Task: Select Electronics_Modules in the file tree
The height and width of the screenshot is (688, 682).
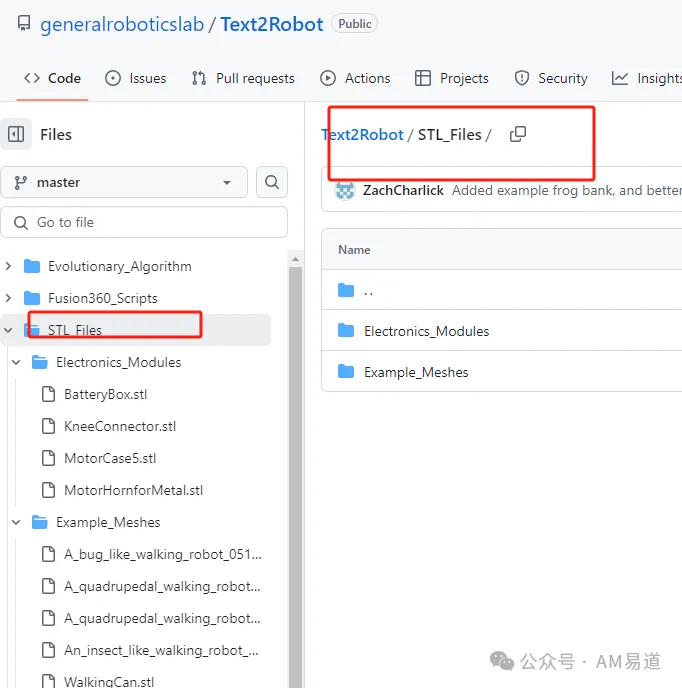Action: point(118,362)
